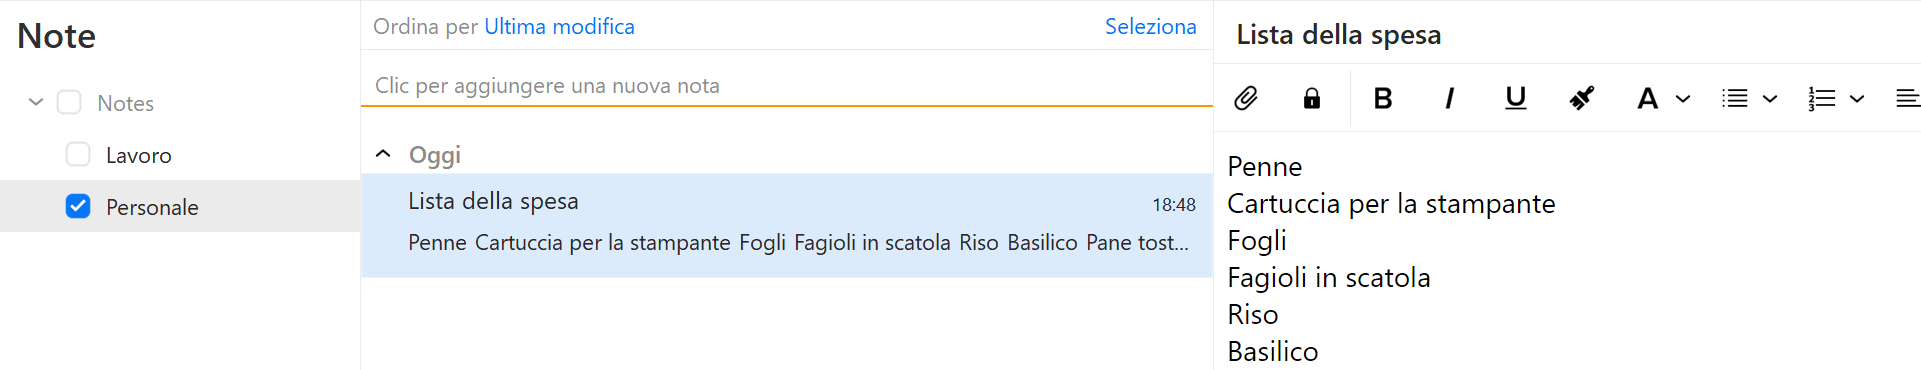Image resolution: width=1921 pixels, height=370 pixels.
Task: Click the bulleted list icon
Action: [1735, 98]
